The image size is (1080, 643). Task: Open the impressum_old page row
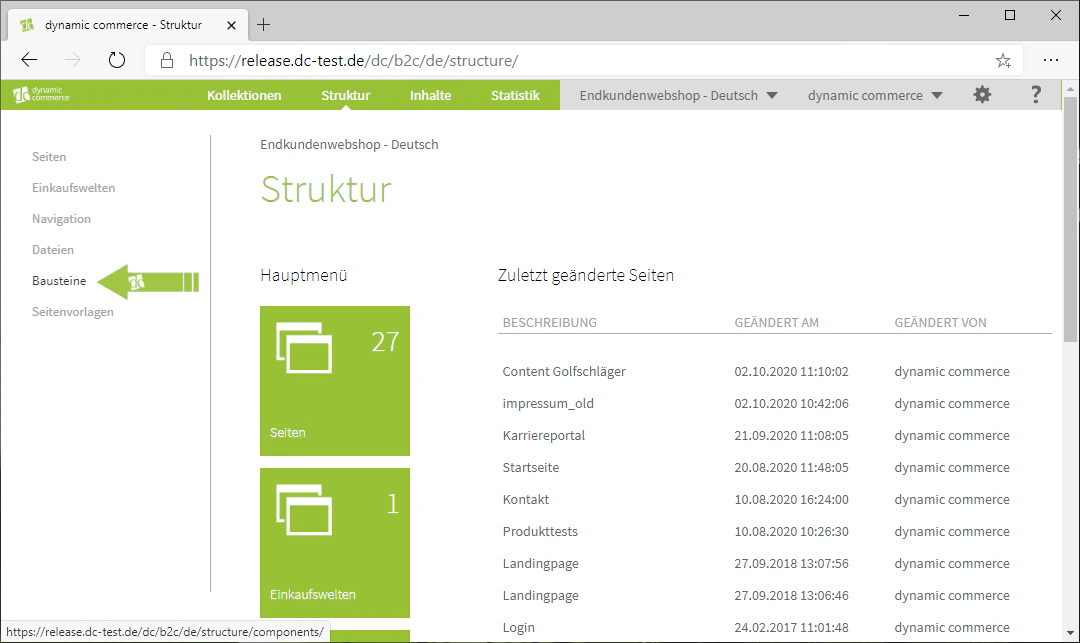click(775, 403)
